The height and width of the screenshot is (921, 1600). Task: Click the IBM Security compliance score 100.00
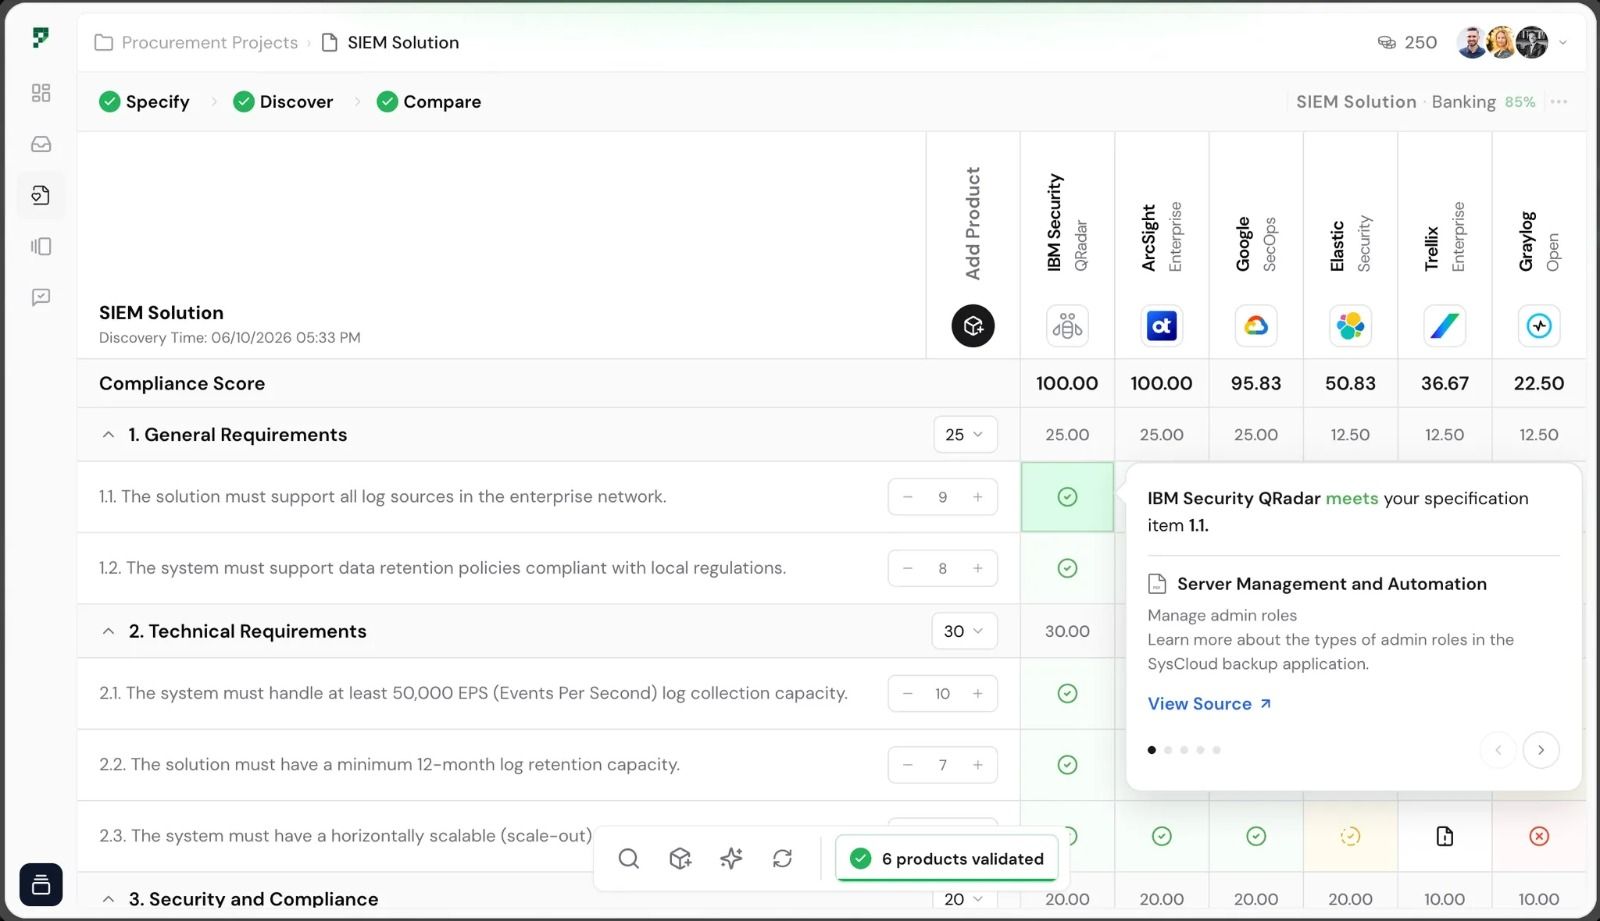(1067, 384)
